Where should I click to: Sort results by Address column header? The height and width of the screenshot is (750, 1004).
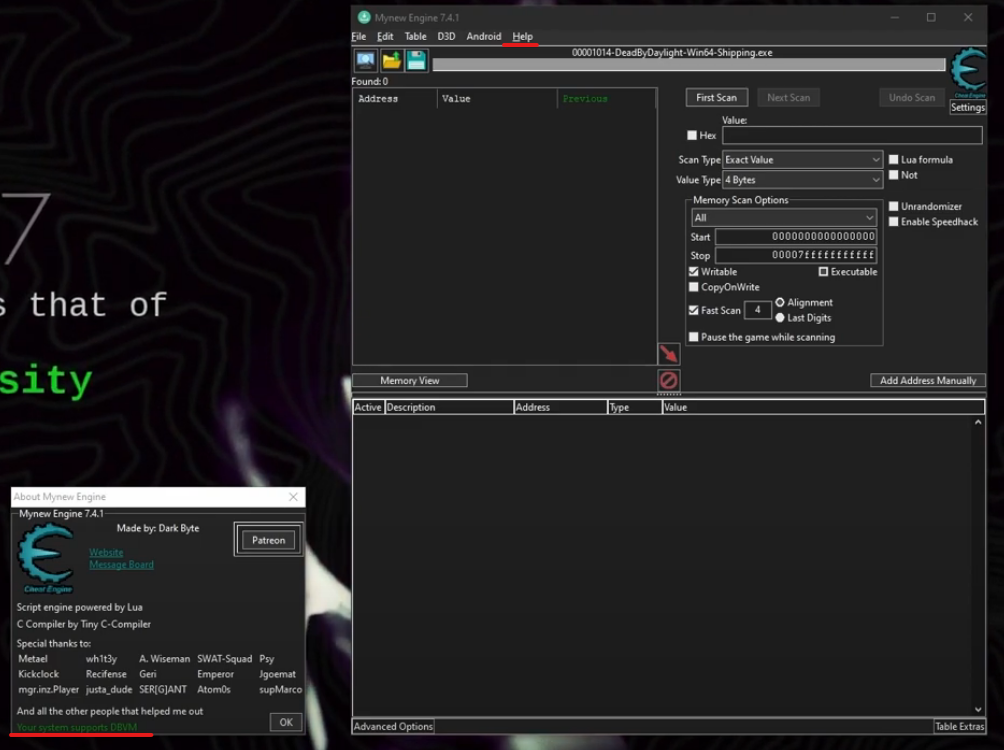click(x=394, y=99)
